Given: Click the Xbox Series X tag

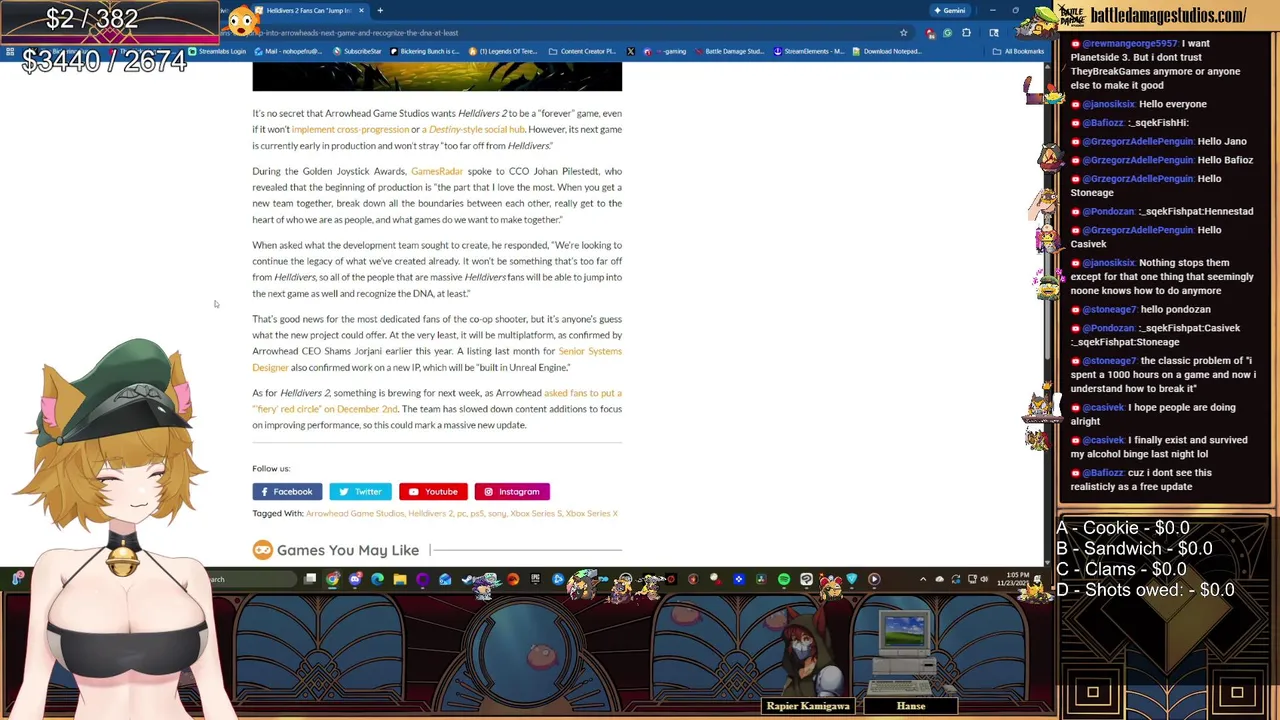Looking at the screenshot, I should (591, 513).
